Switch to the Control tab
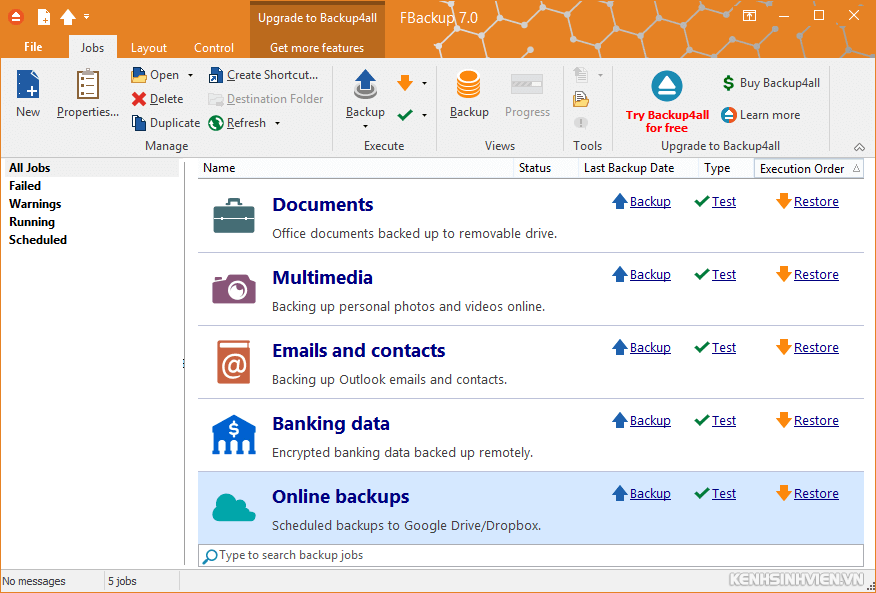The height and width of the screenshot is (593, 876). (214, 48)
